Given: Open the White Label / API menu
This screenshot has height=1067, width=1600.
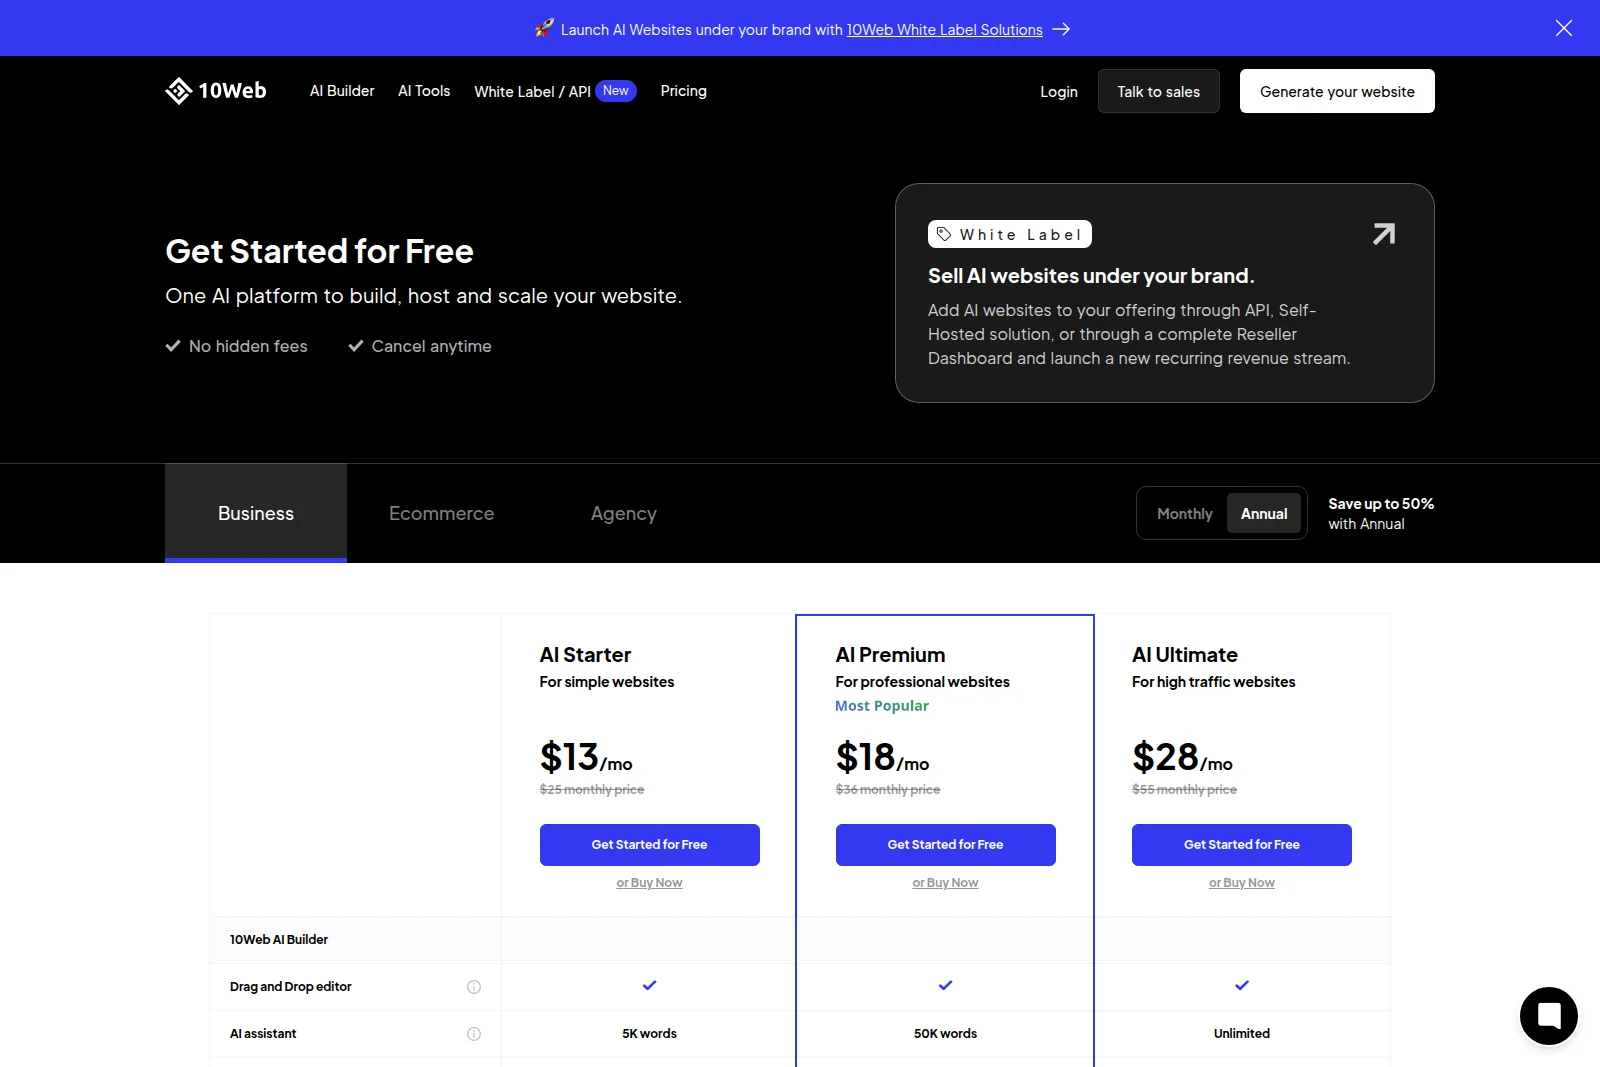Looking at the screenshot, I should [531, 91].
